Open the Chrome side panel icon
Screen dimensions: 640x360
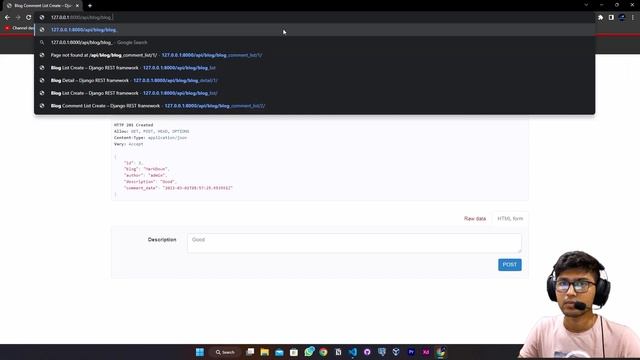pos(611,17)
